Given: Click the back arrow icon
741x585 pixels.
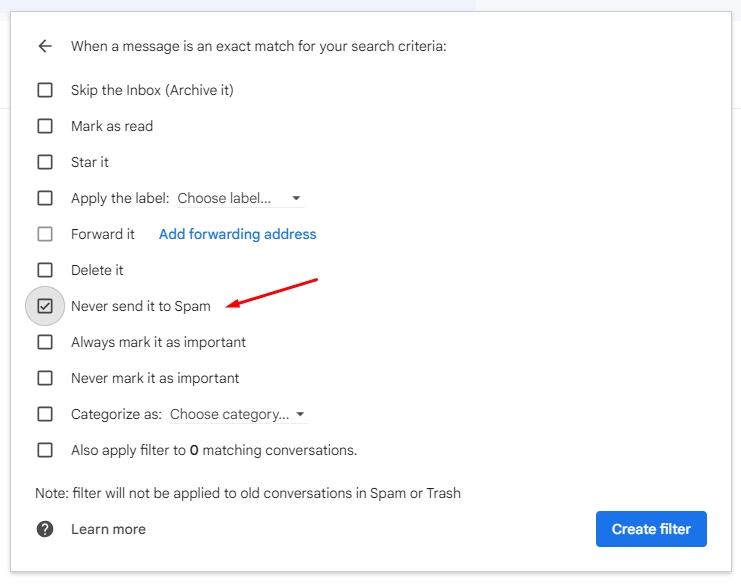Looking at the screenshot, I should pyautogui.click(x=44, y=46).
